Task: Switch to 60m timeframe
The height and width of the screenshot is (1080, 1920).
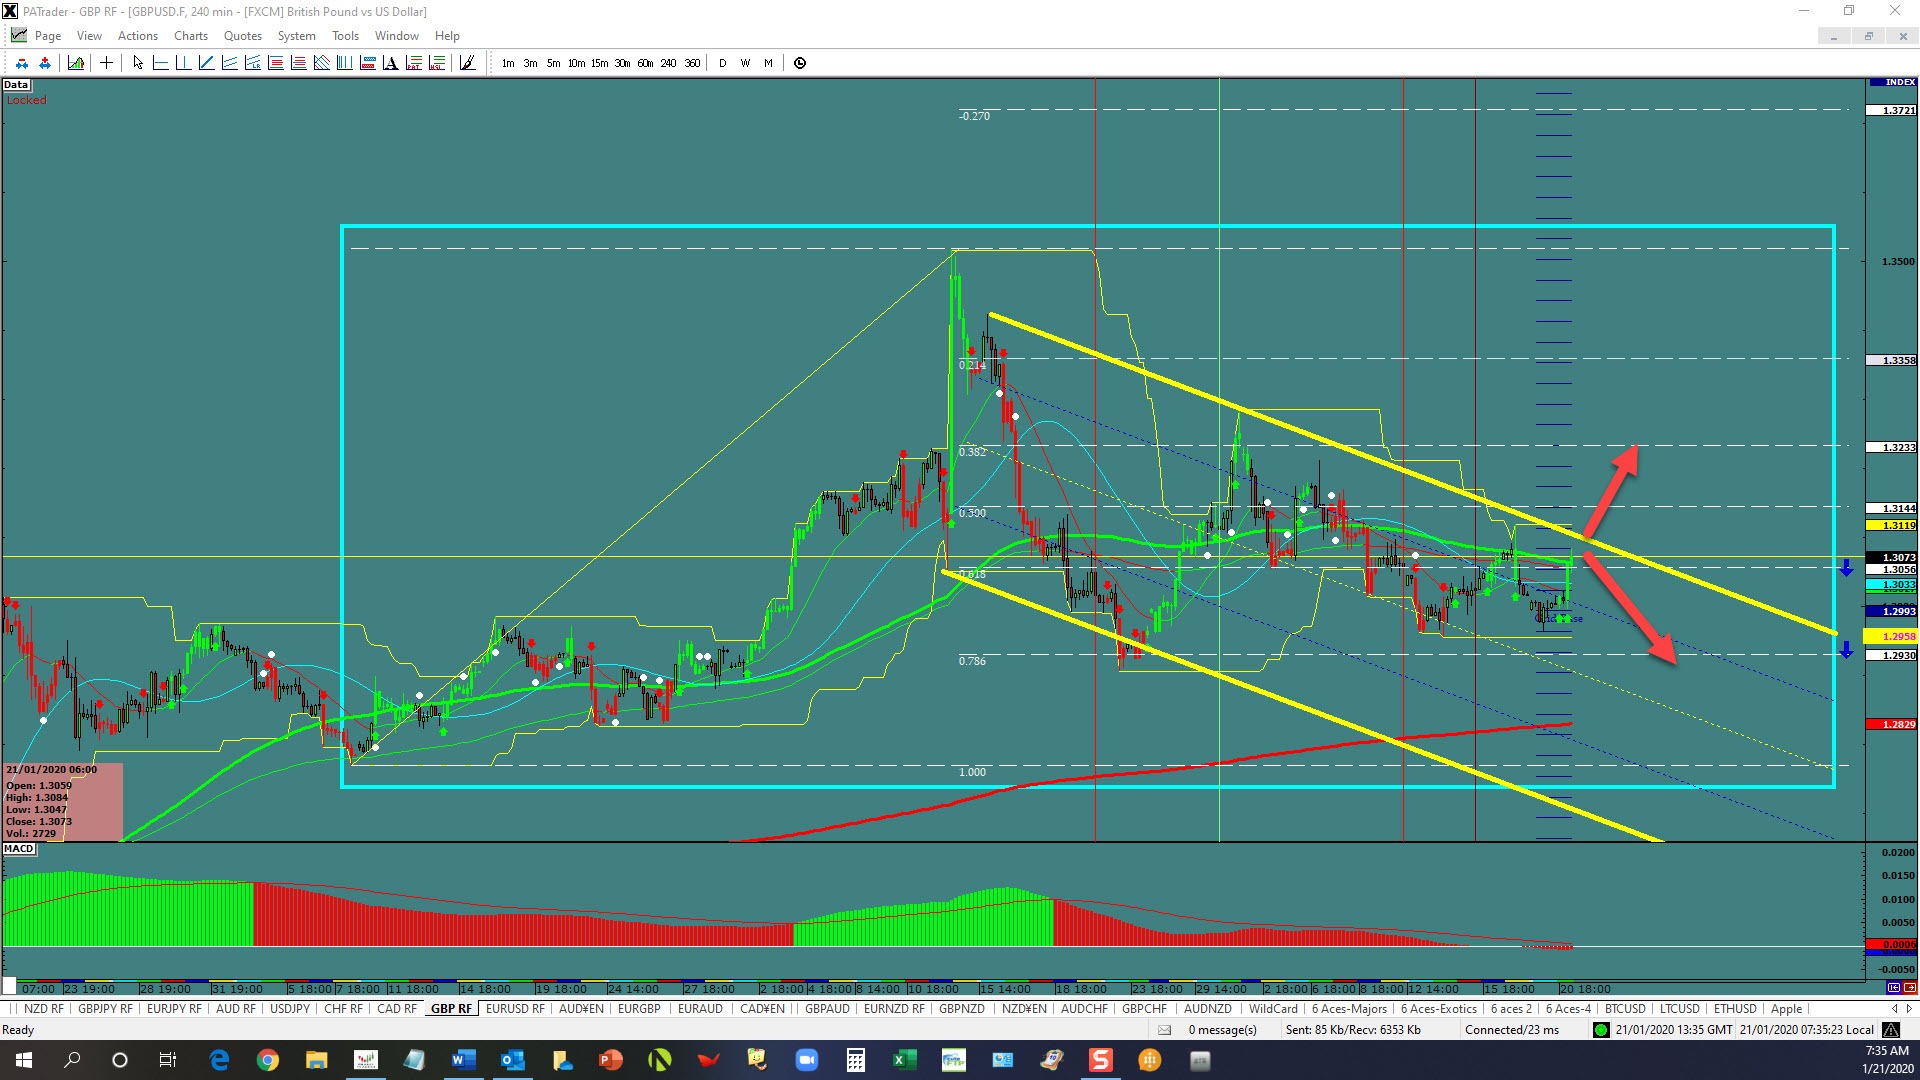Action: (645, 63)
